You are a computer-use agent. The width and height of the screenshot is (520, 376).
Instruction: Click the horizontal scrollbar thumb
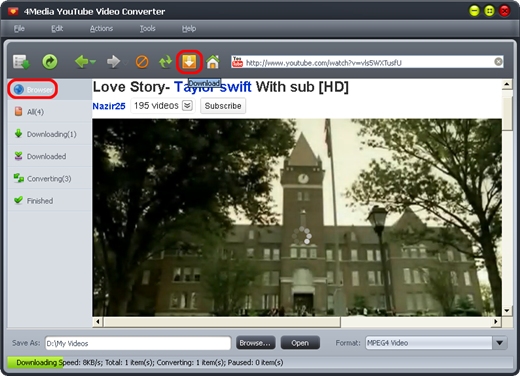pos(222,322)
